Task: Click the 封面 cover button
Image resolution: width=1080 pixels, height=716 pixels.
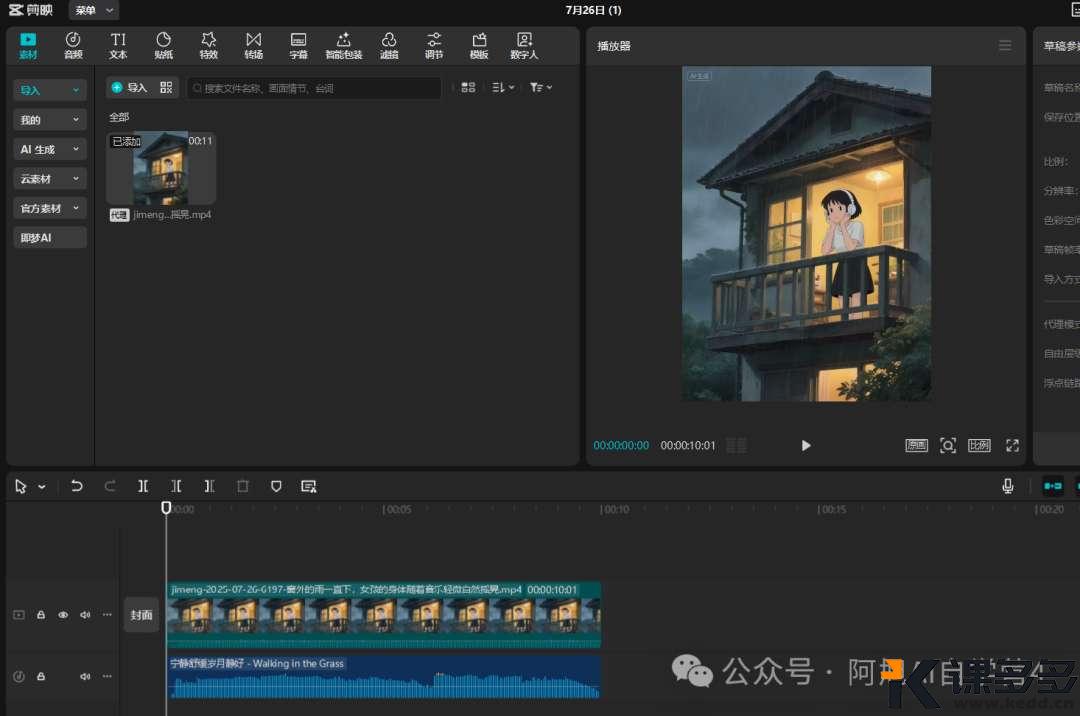Action: [x=141, y=615]
